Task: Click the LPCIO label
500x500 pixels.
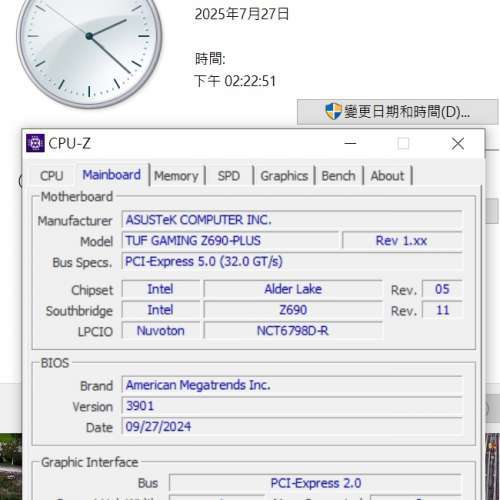Action: [95, 332]
